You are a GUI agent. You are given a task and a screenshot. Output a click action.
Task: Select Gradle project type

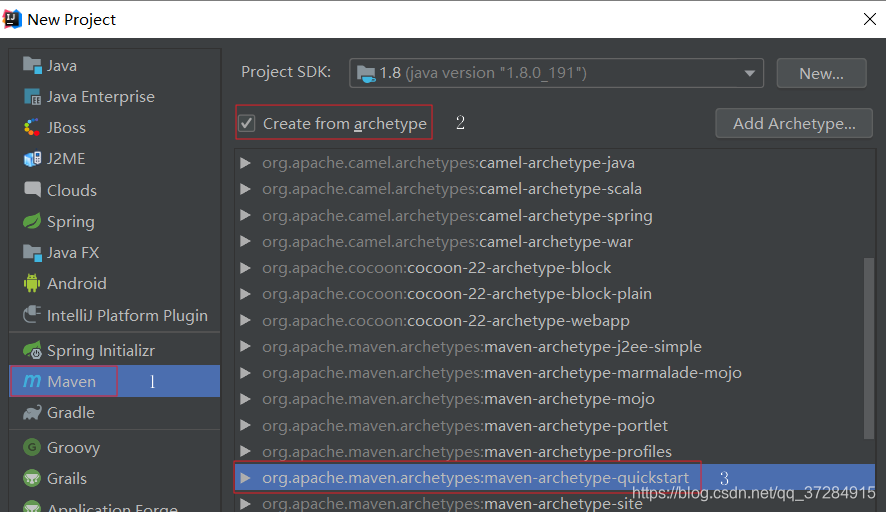[x=115, y=413]
